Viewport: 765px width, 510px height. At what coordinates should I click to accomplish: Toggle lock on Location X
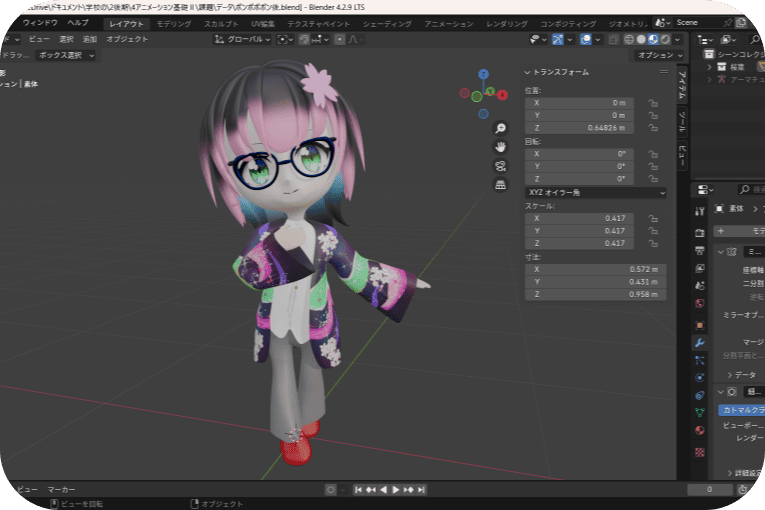pyautogui.click(x=651, y=102)
